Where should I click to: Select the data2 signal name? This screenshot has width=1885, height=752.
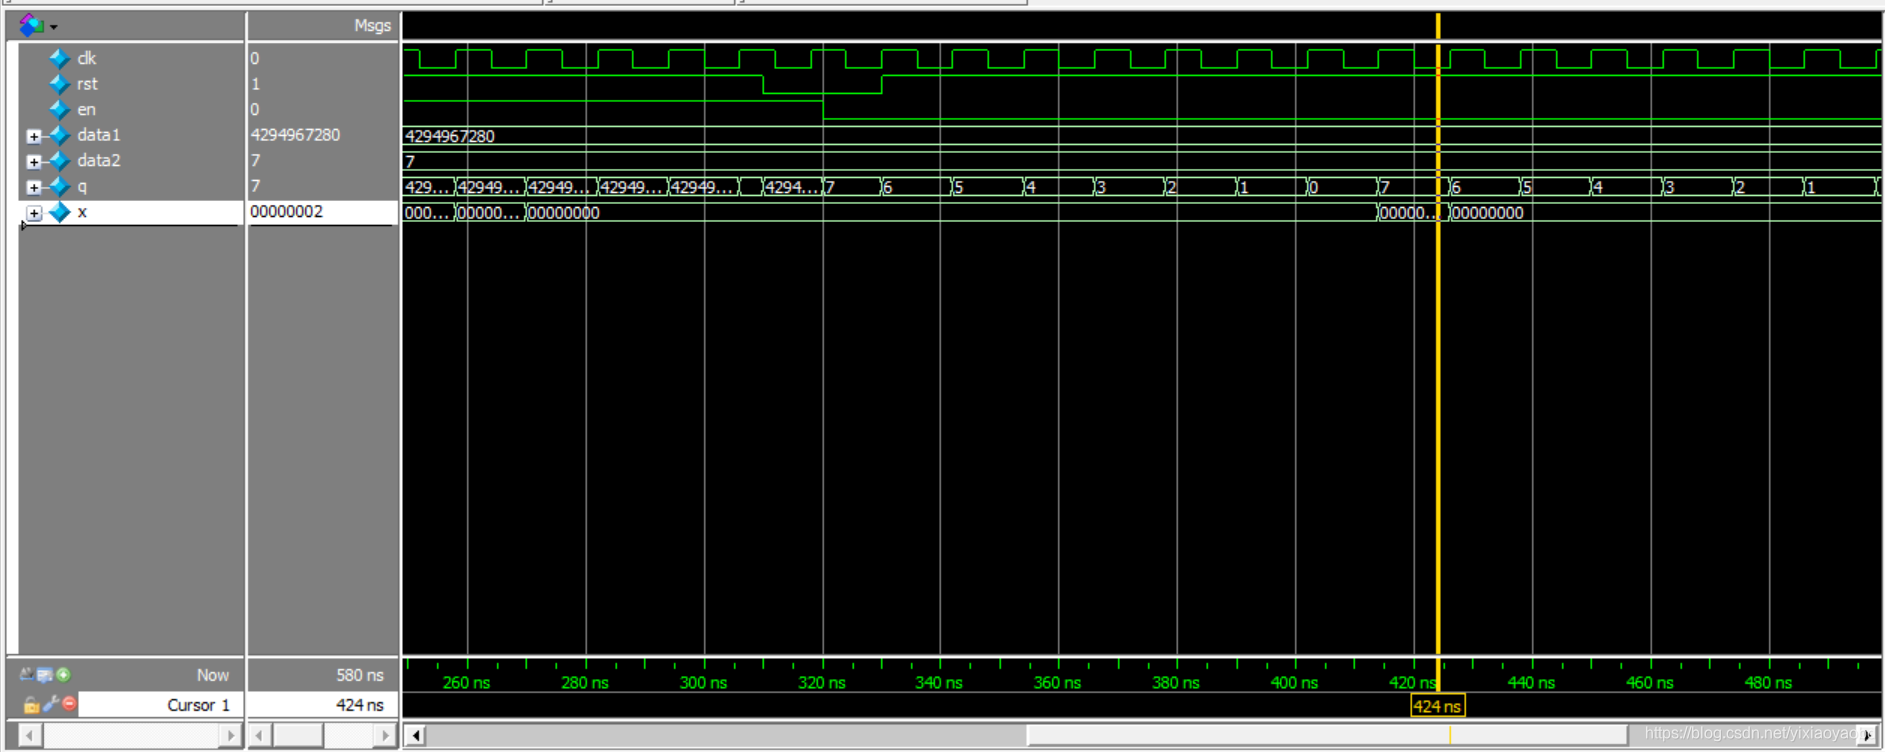99,160
